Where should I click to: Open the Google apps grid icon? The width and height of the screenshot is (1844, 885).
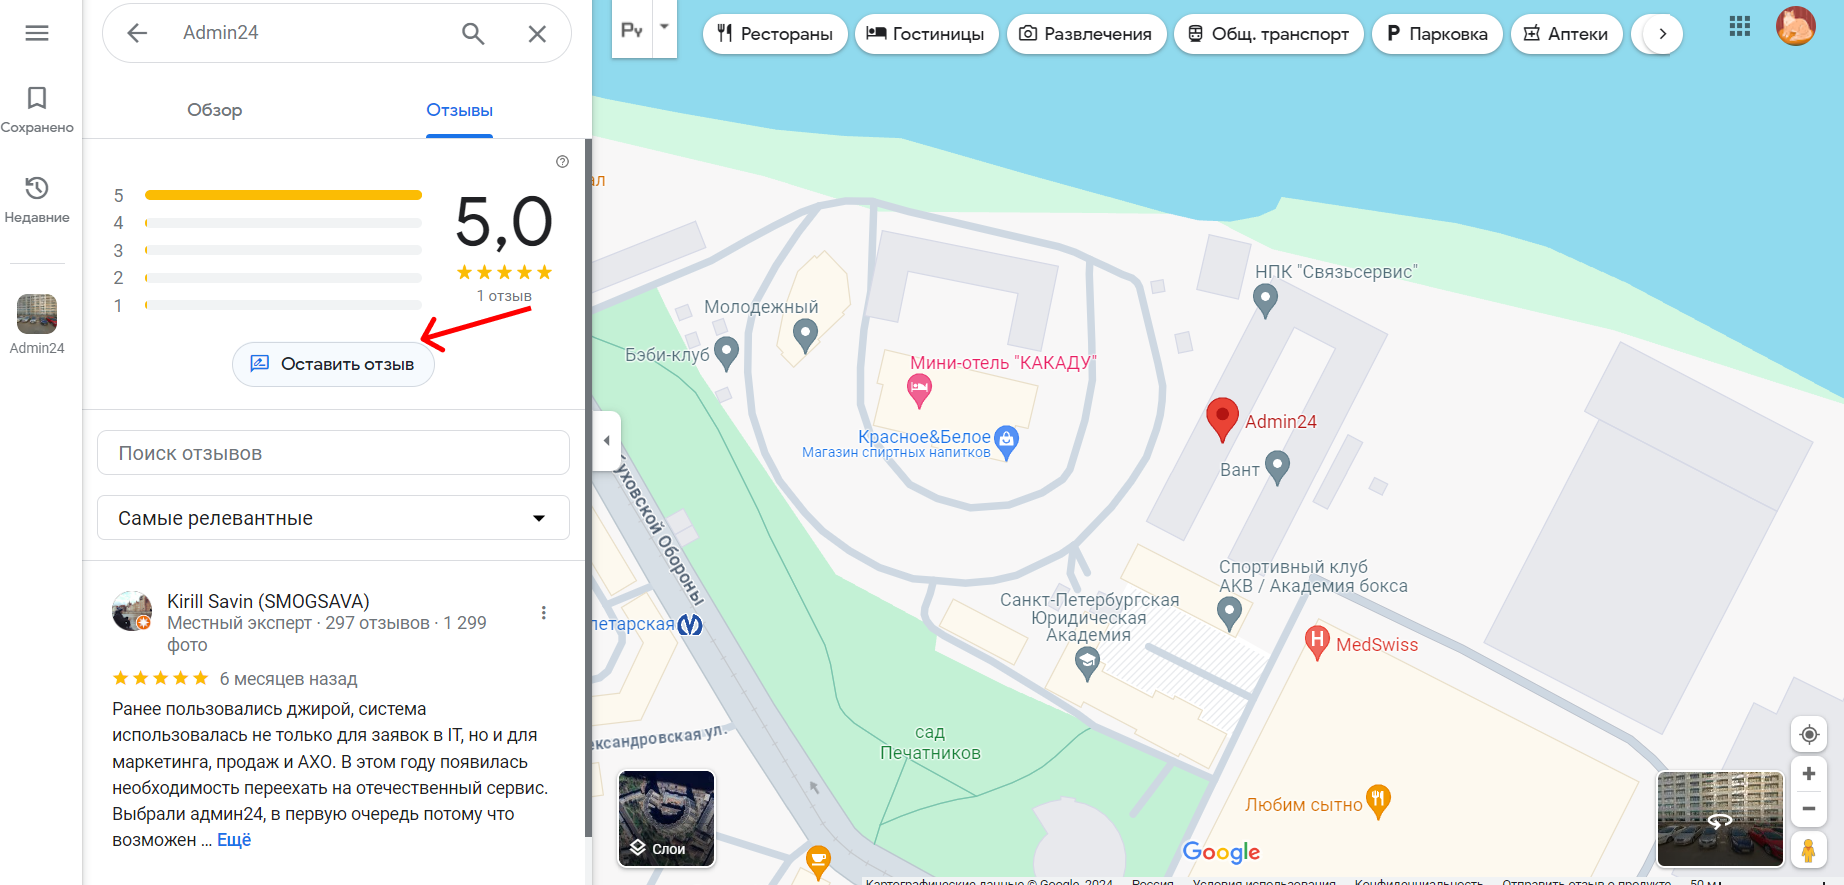click(1740, 27)
